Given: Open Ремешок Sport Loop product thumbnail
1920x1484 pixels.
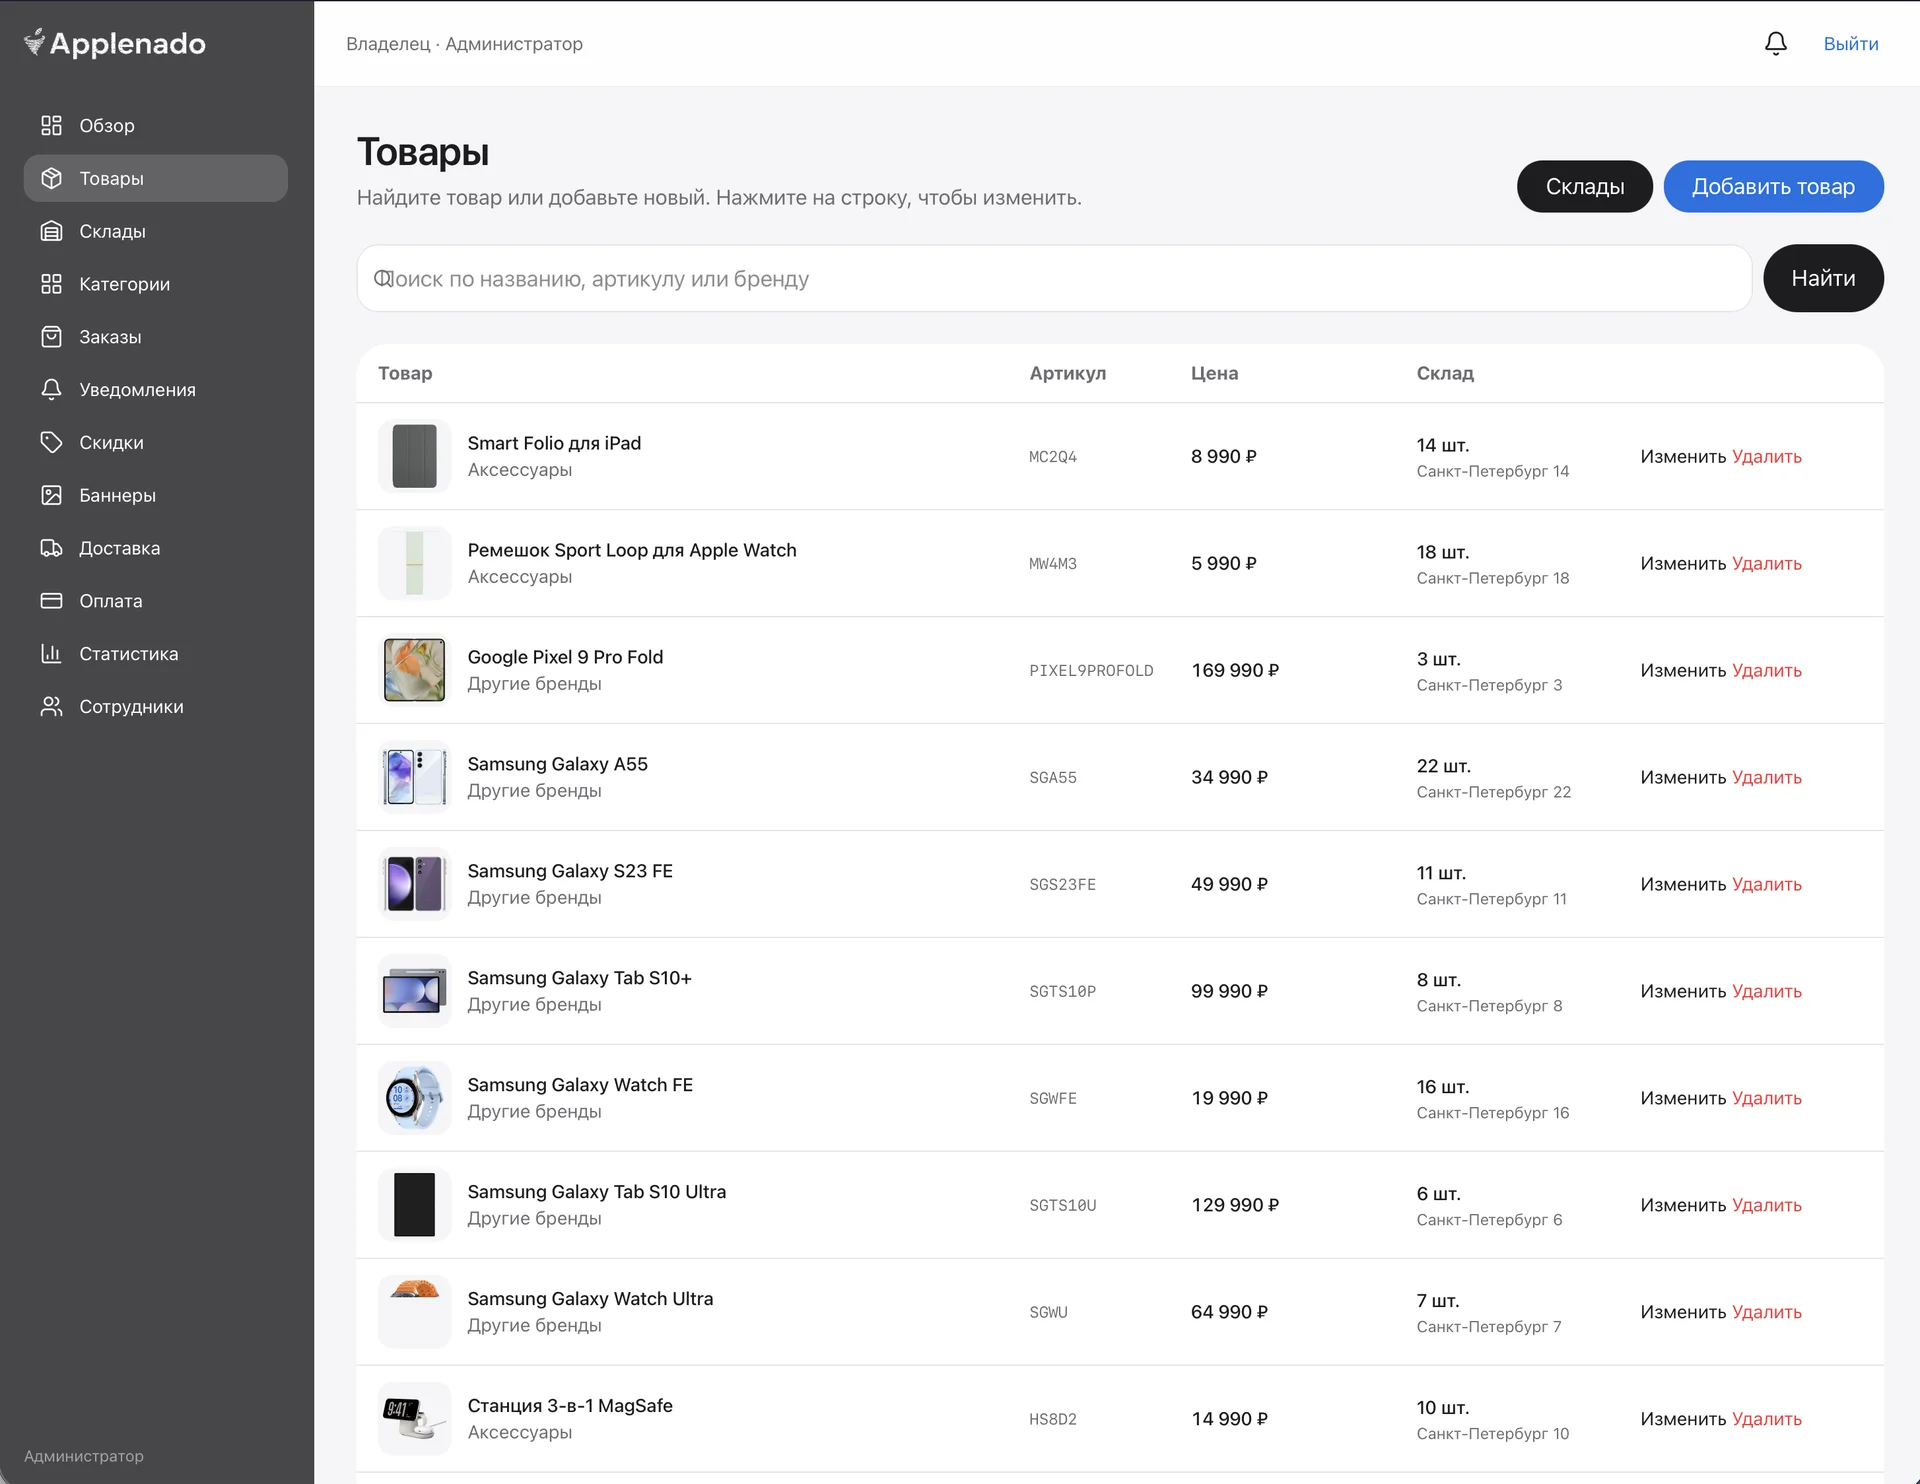Looking at the screenshot, I should coord(414,563).
